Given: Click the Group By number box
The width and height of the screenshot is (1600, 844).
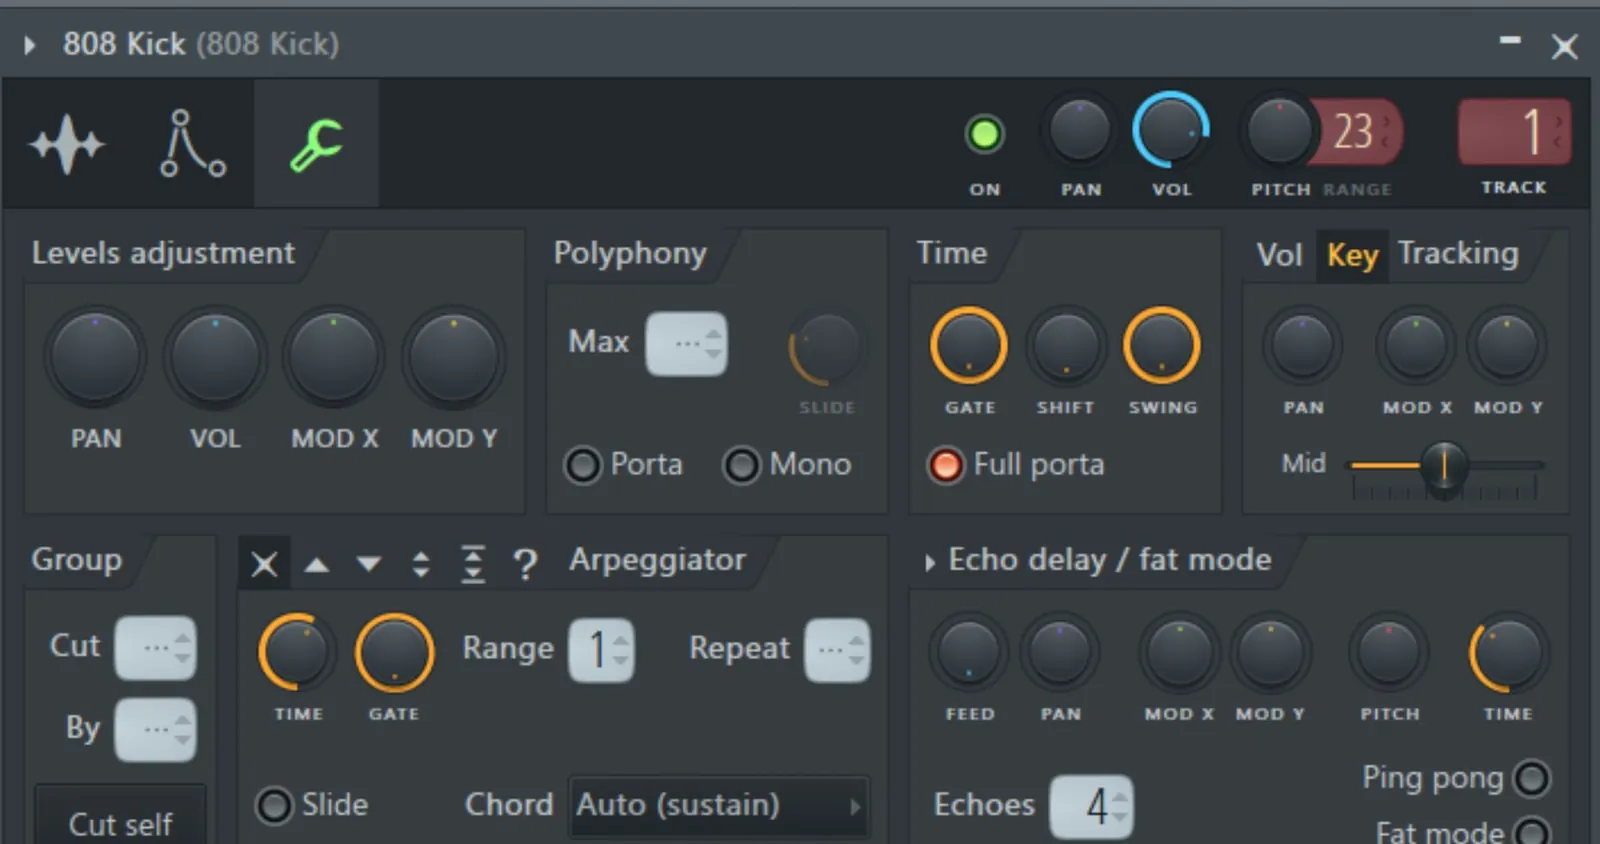Looking at the screenshot, I should coord(155,729).
